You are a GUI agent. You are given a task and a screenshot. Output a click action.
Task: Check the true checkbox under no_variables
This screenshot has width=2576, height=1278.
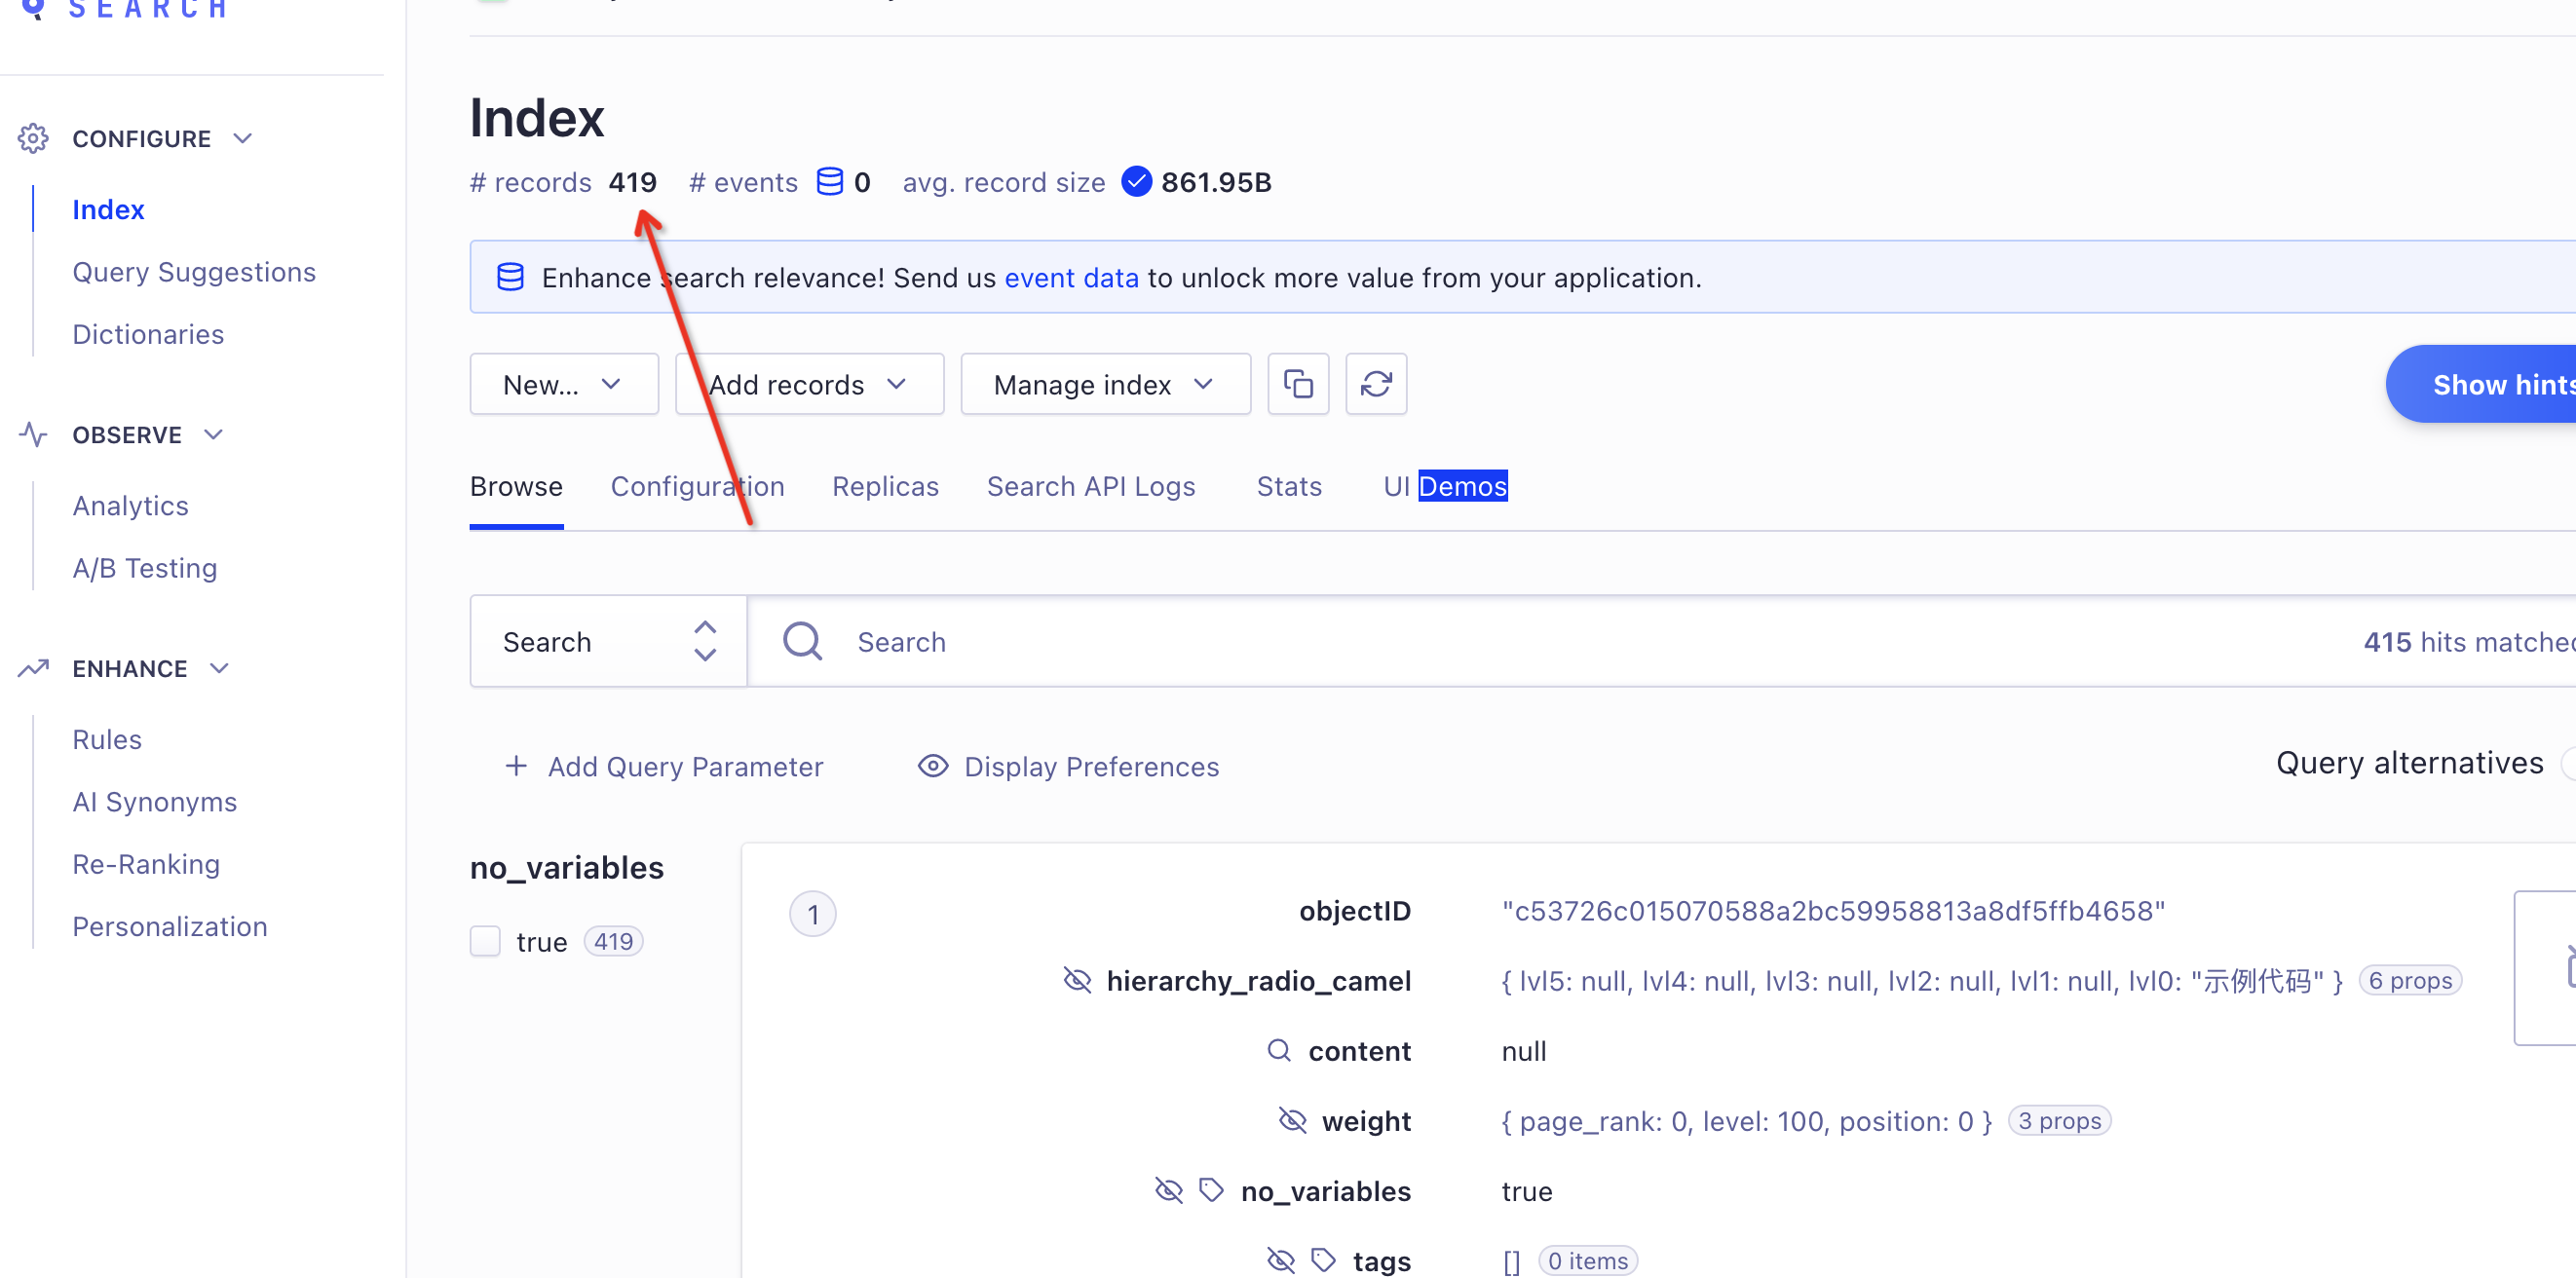(x=486, y=940)
